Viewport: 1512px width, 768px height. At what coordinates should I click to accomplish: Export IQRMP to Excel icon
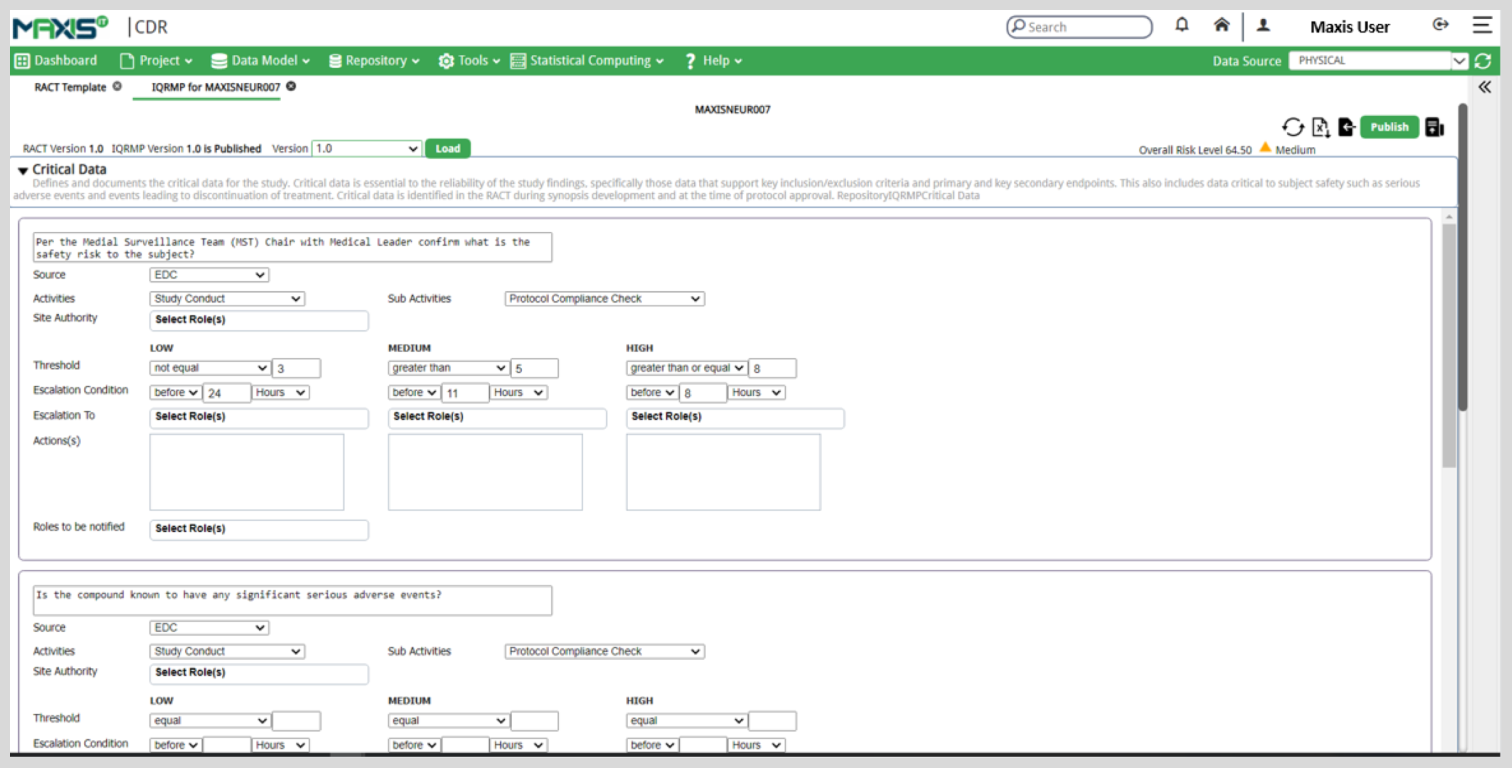(x=1320, y=127)
